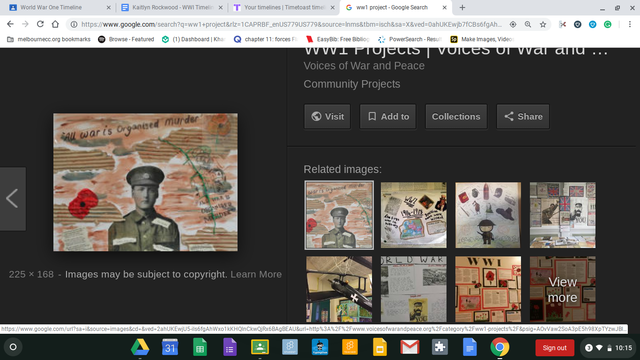Click View more related images
The width and height of the screenshot is (640, 360).
coord(562,289)
